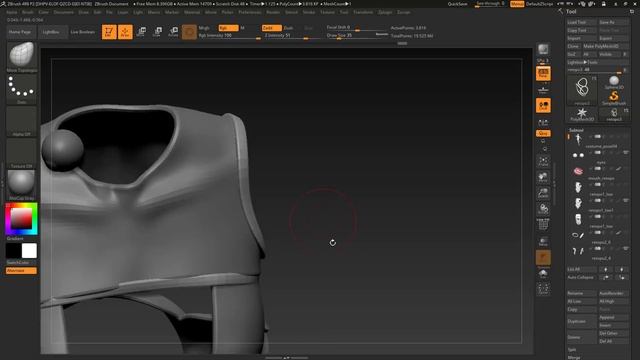Select the Rotate transform icon
The image size is (640, 360).
tap(173, 32)
